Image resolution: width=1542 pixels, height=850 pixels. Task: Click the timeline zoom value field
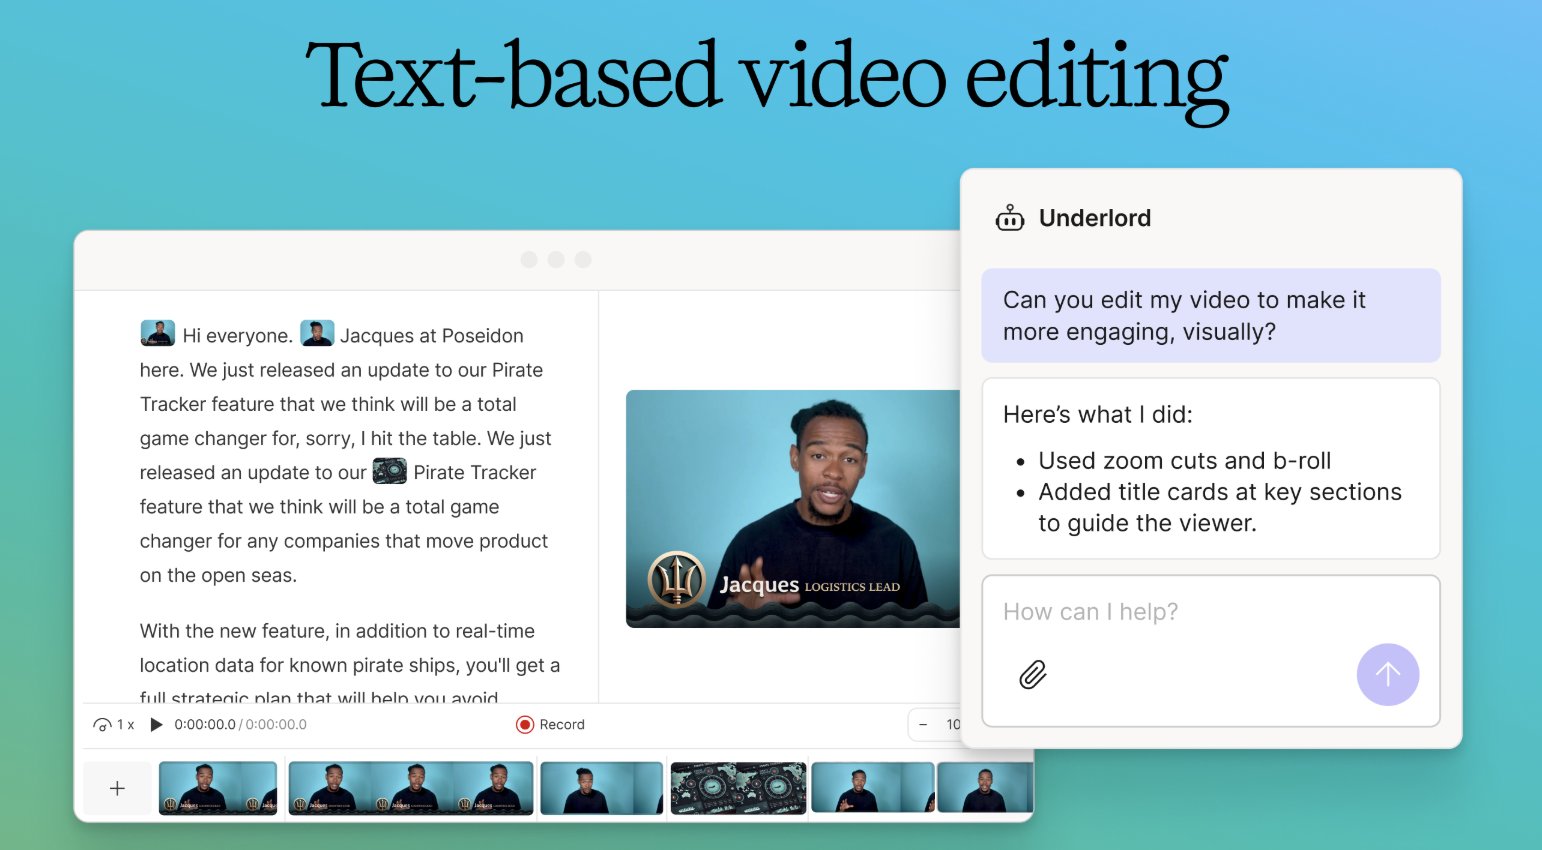coord(951,725)
